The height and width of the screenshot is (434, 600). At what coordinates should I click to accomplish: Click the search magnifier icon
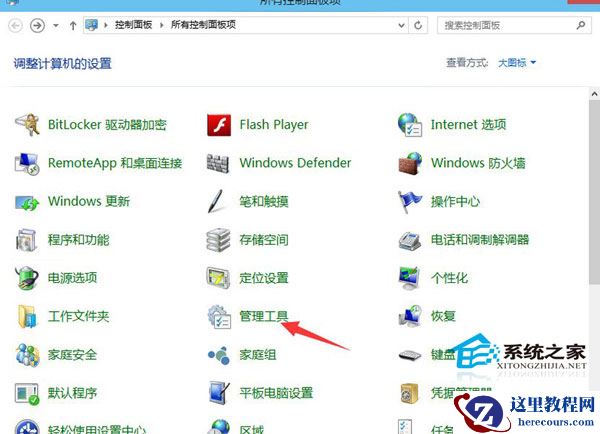(x=580, y=25)
